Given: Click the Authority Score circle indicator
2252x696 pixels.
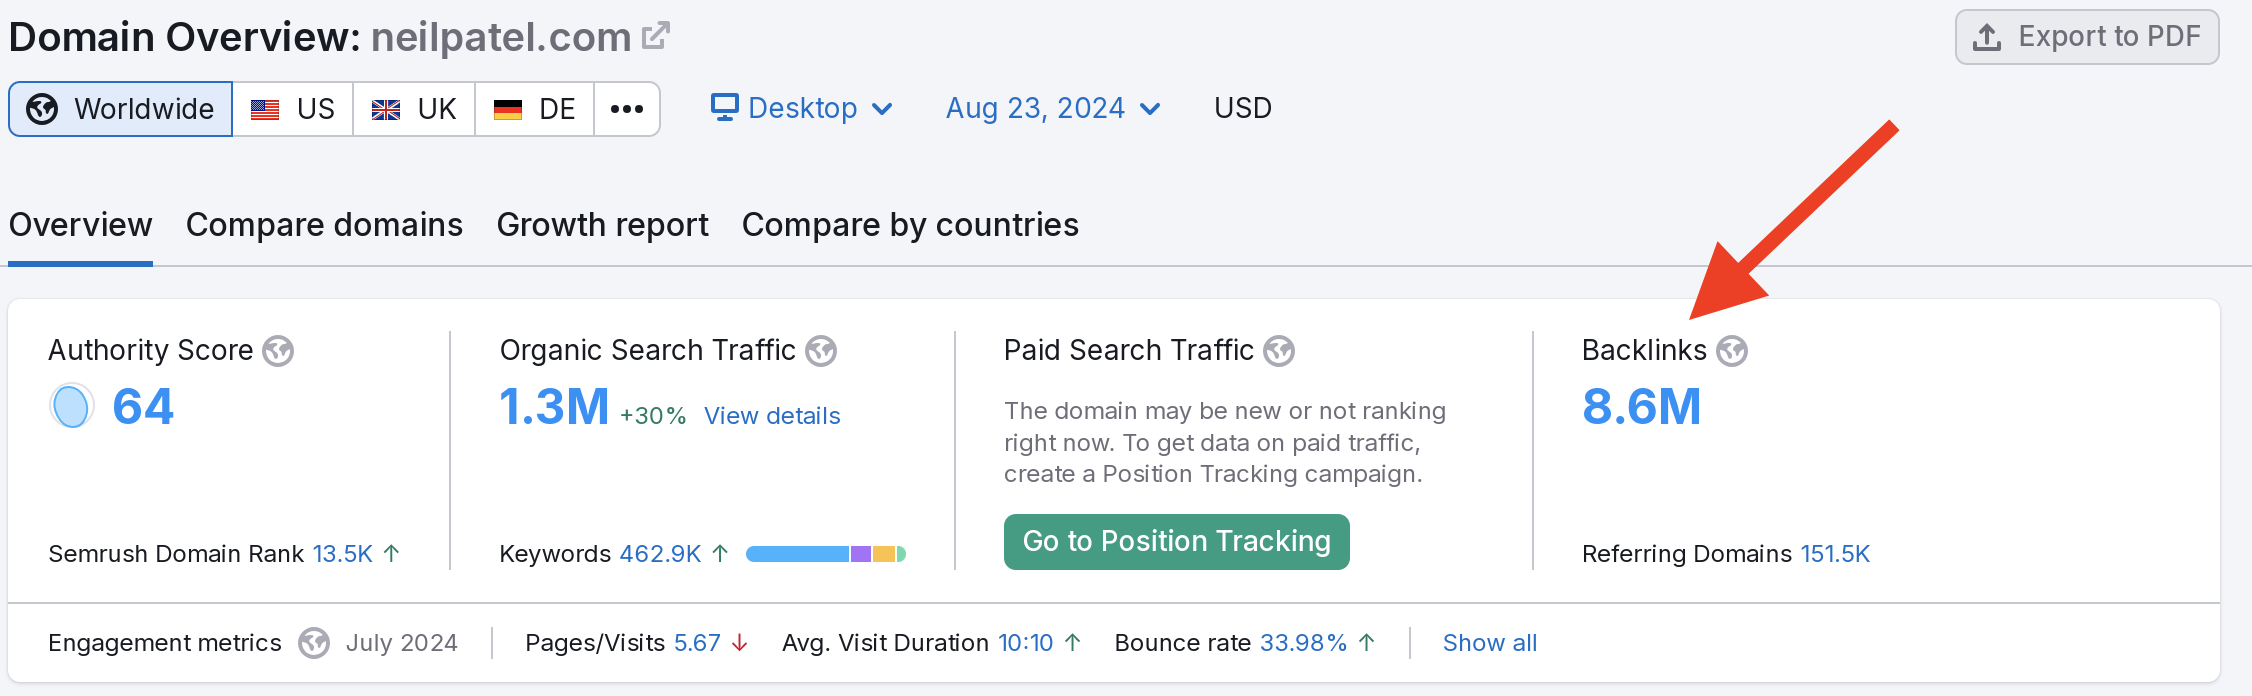Looking at the screenshot, I should 71,407.
